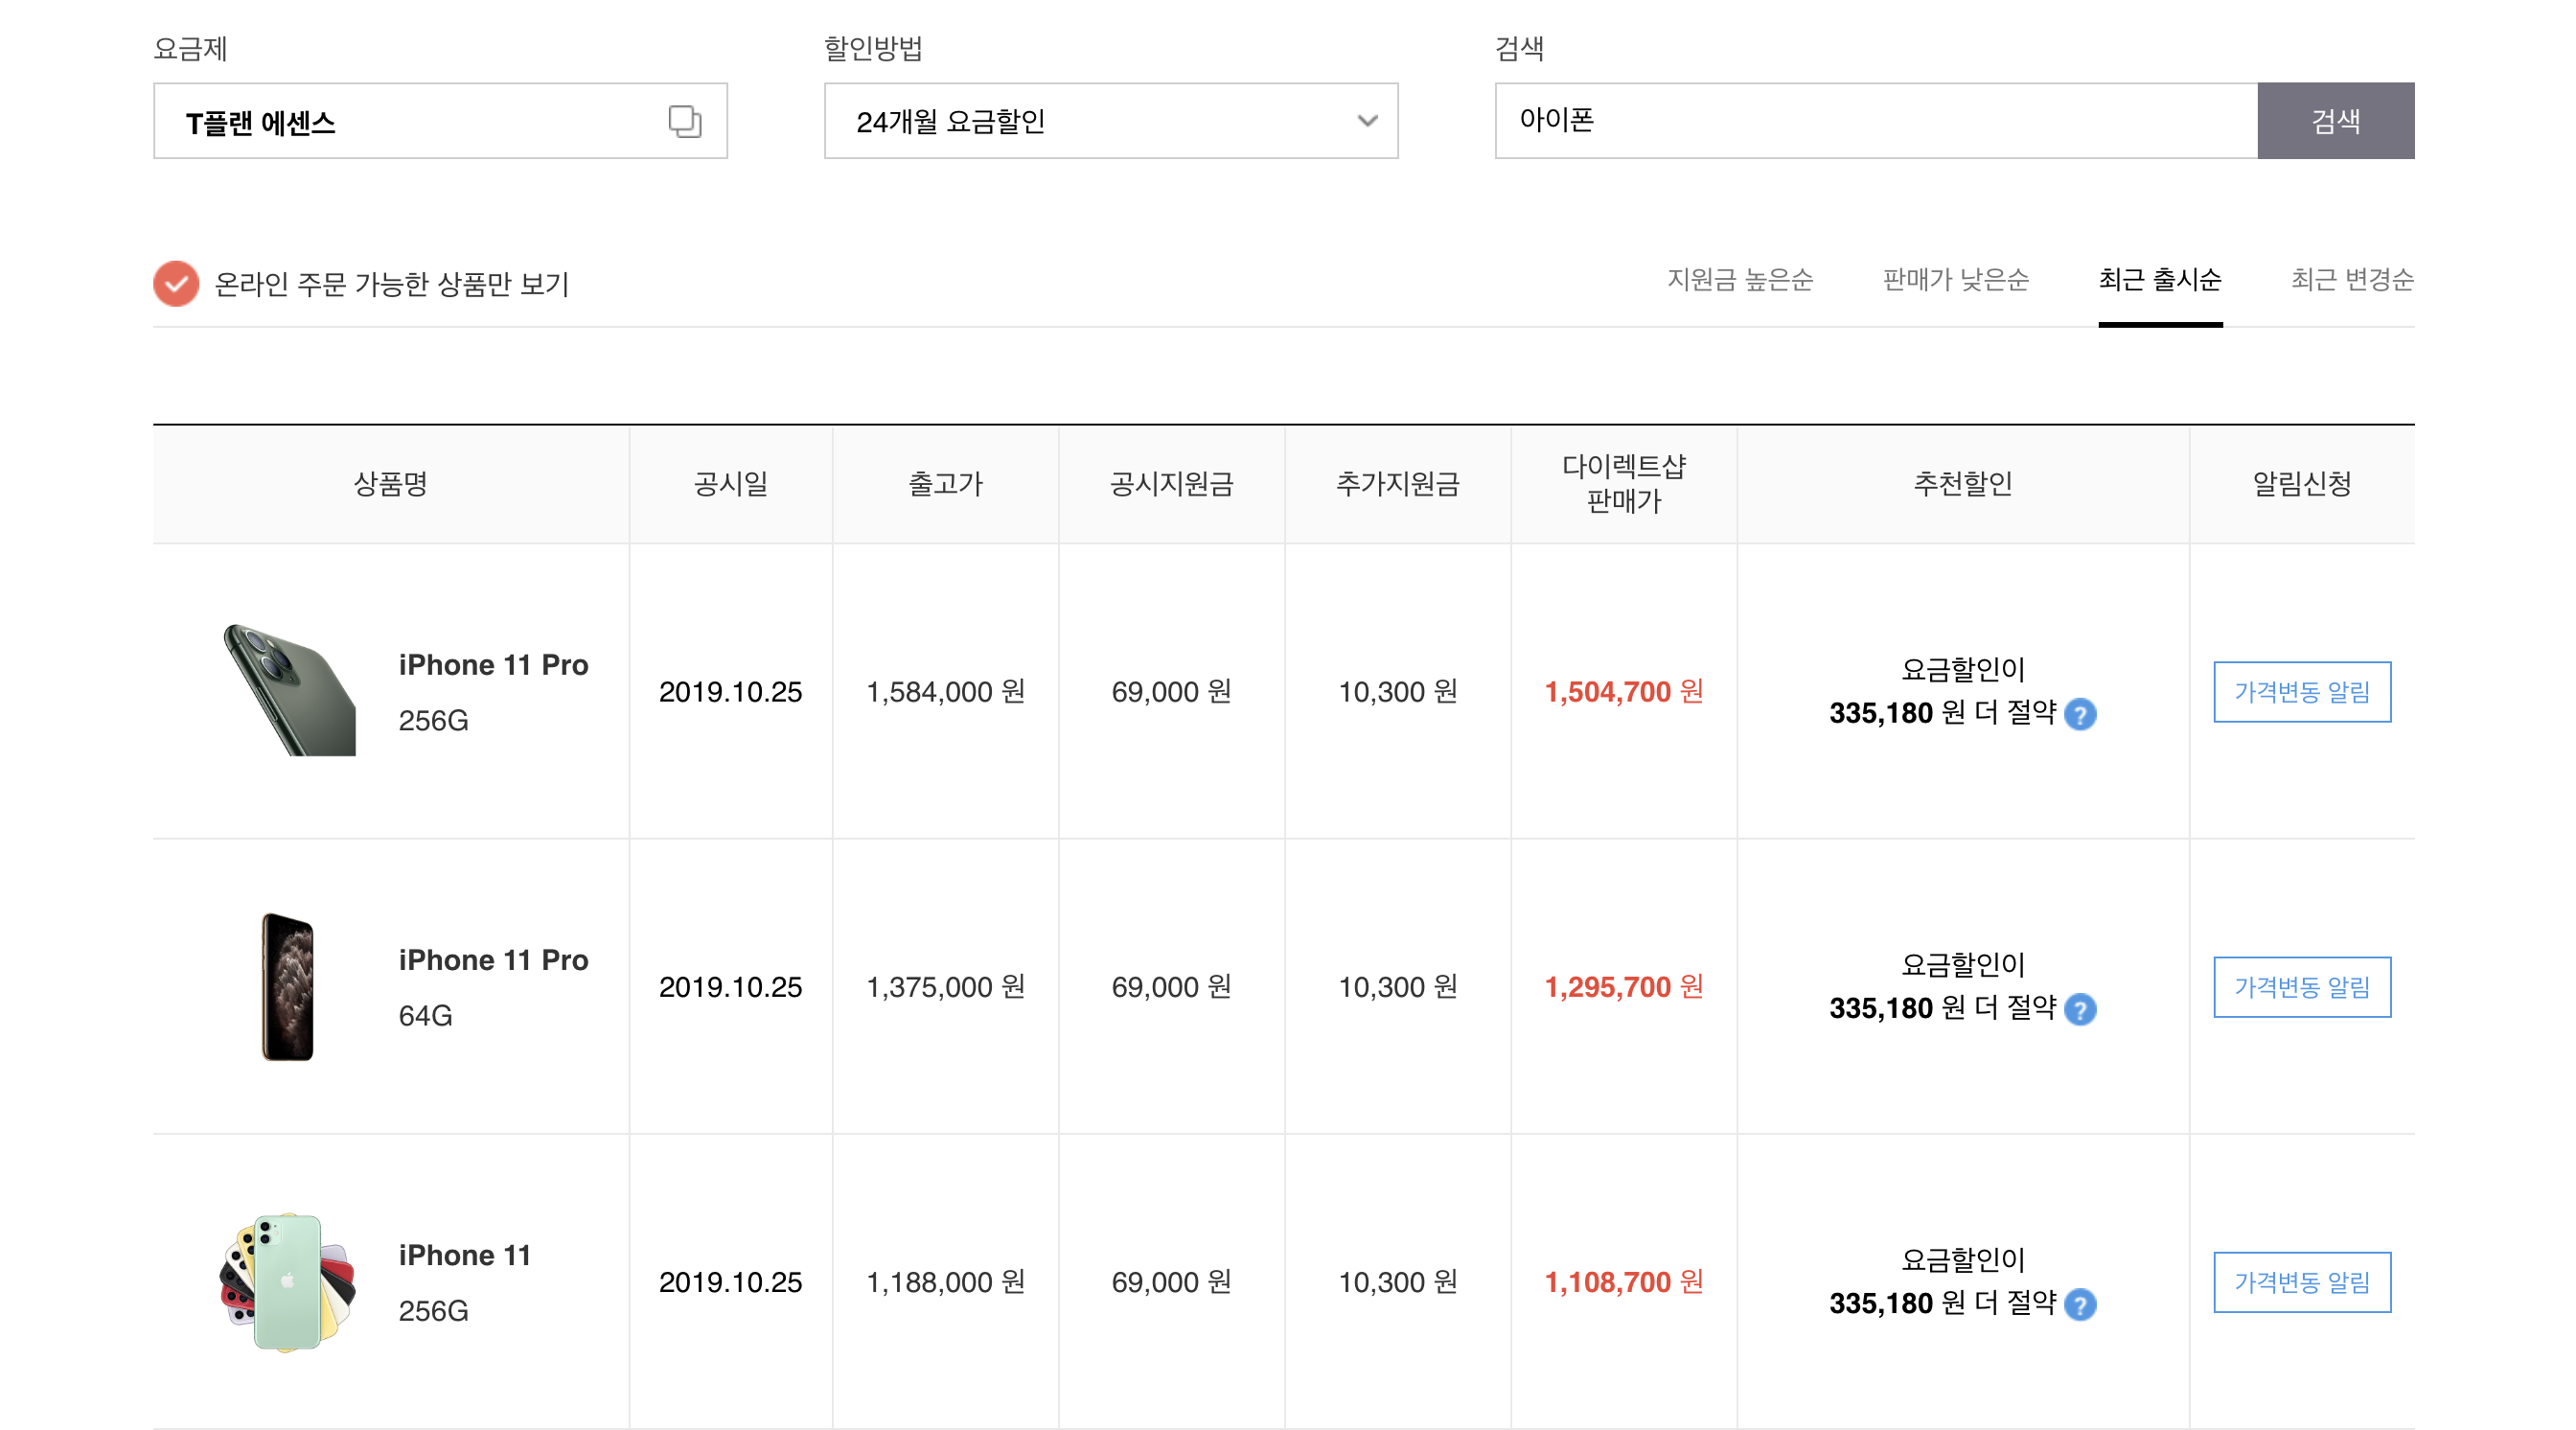
Task: Click 가격변동 알림 for iPhone 11 256G
Action: (x=2301, y=1281)
